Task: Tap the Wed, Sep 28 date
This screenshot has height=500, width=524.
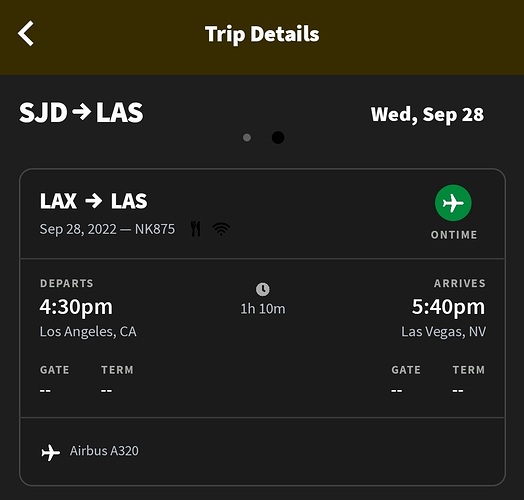Action: click(427, 115)
